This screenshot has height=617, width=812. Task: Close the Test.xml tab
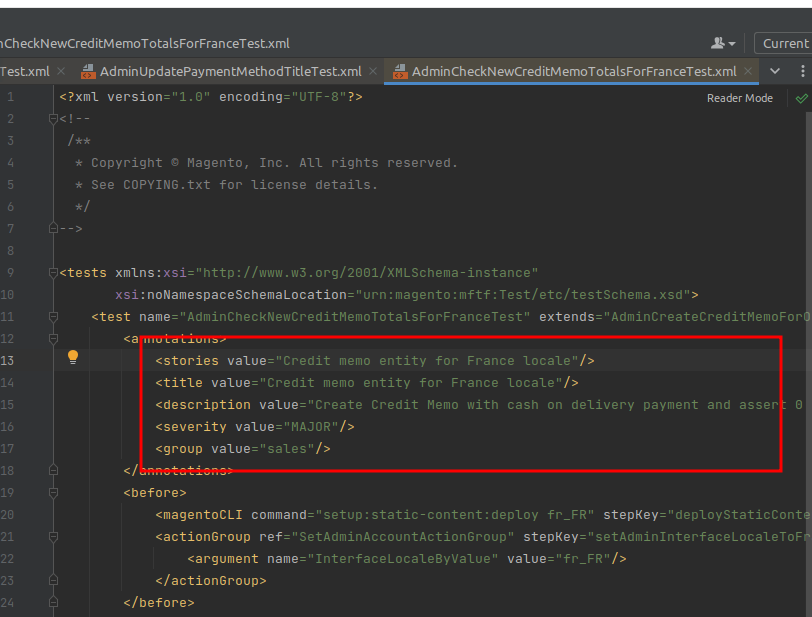click(61, 71)
